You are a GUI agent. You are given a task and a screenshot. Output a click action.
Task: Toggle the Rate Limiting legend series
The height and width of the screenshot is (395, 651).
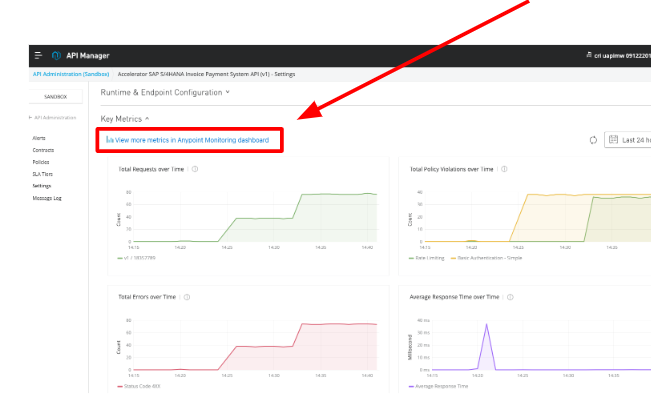pos(426,258)
